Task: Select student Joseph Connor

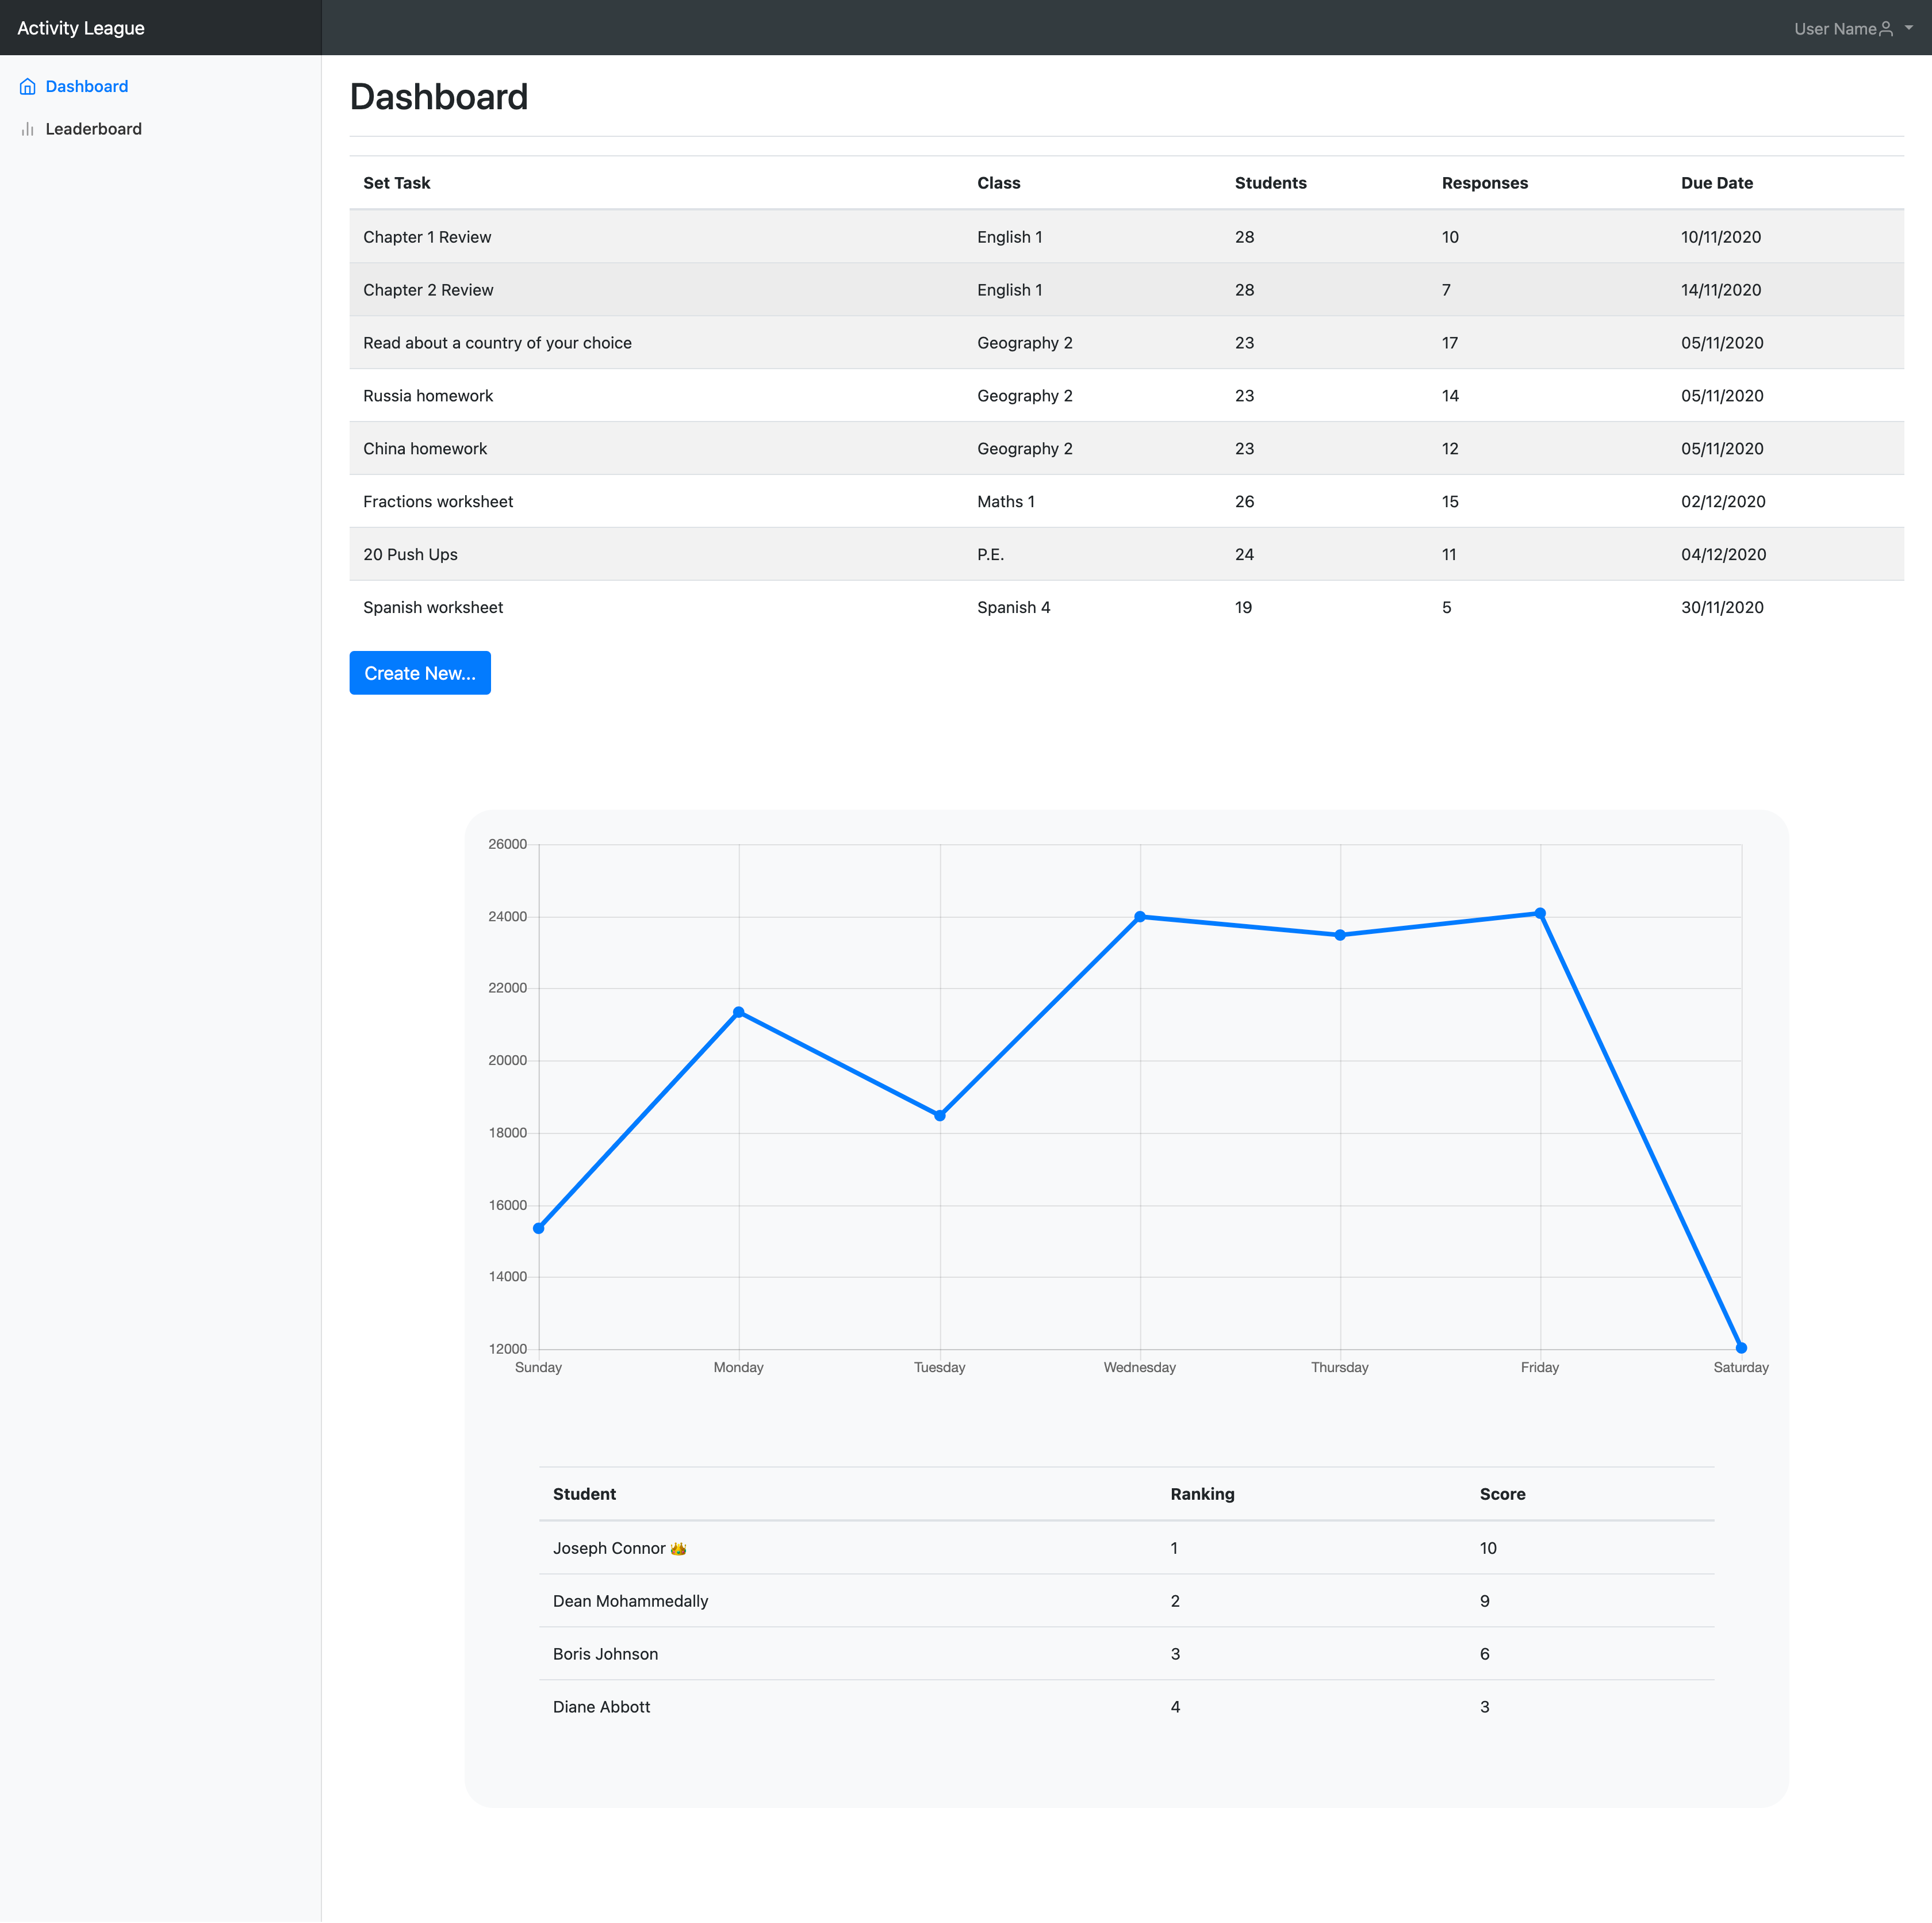Action: [x=609, y=1548]
